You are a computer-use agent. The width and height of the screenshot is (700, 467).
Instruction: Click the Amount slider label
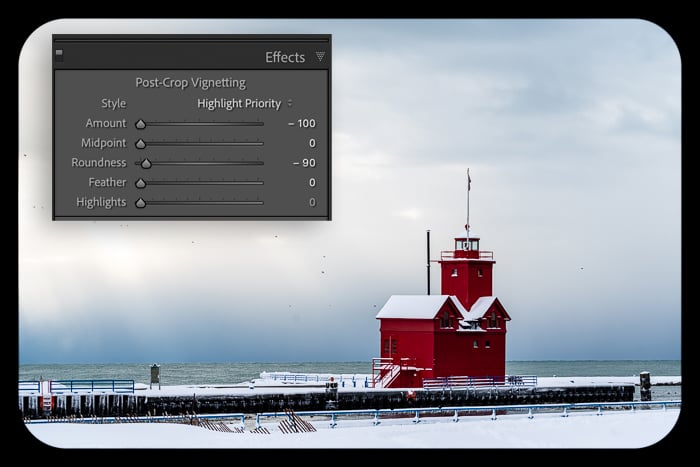[105, 123]
